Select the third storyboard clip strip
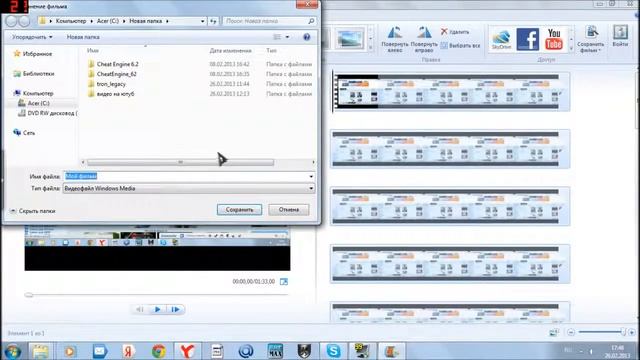Viewport: 640px width, 360px height. pyautogui.click(x=450, y=206)
